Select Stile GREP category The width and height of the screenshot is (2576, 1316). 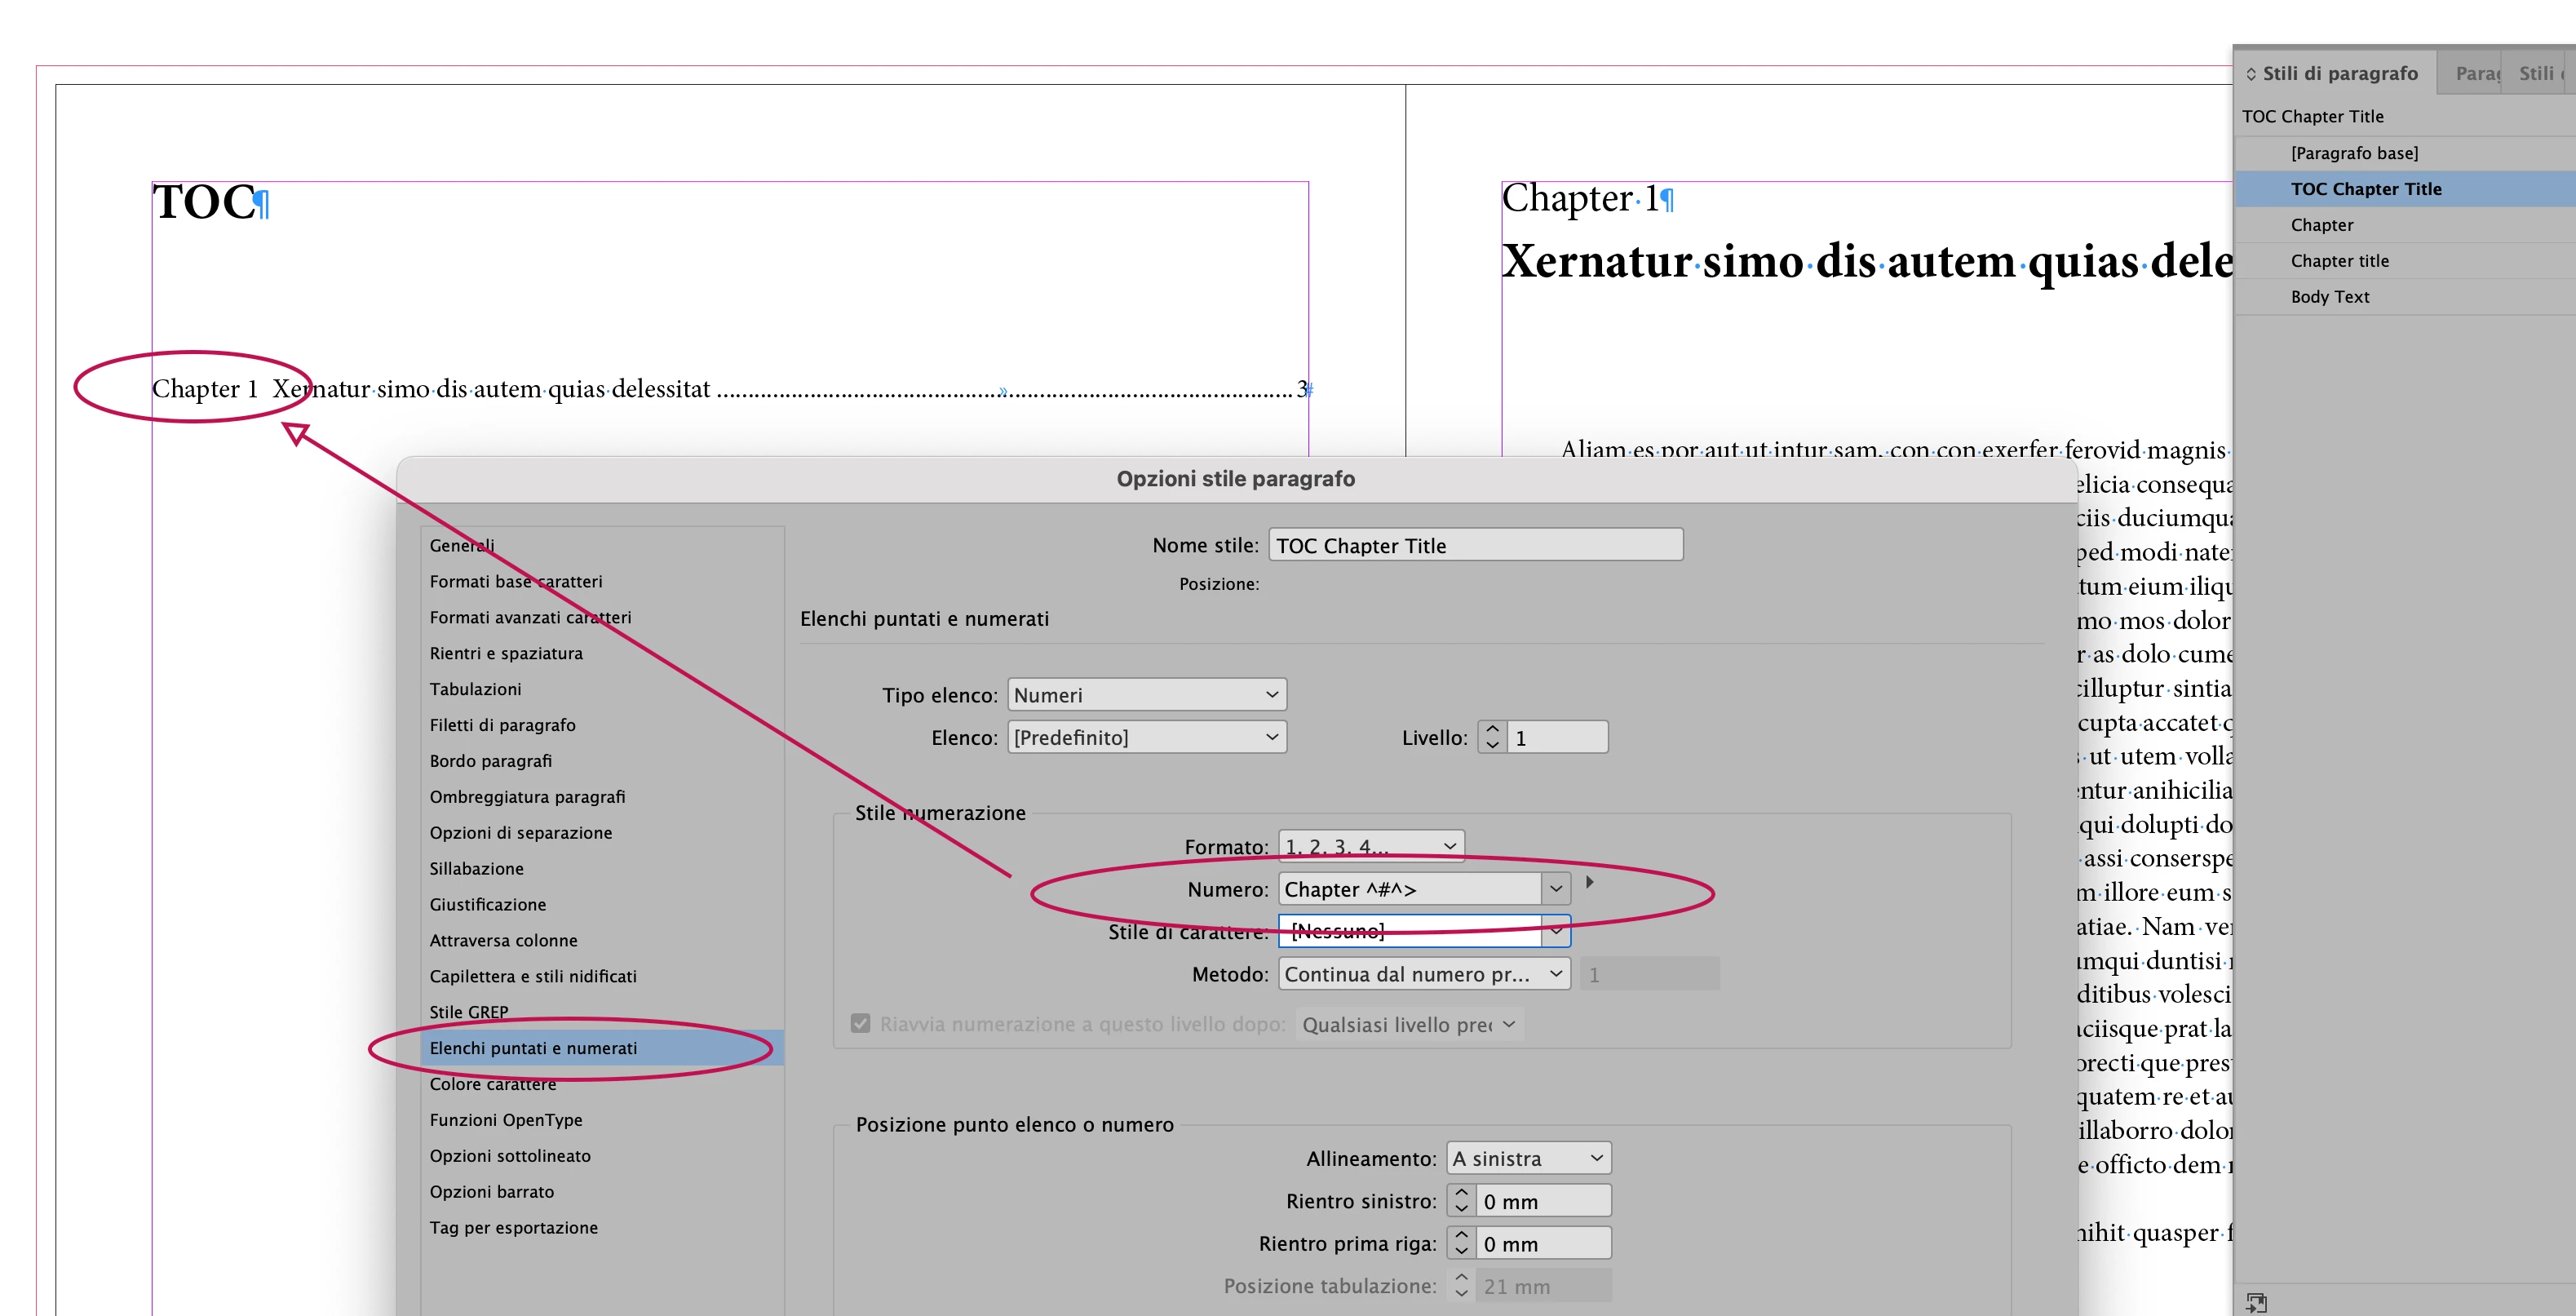[x=469, y=1011]
